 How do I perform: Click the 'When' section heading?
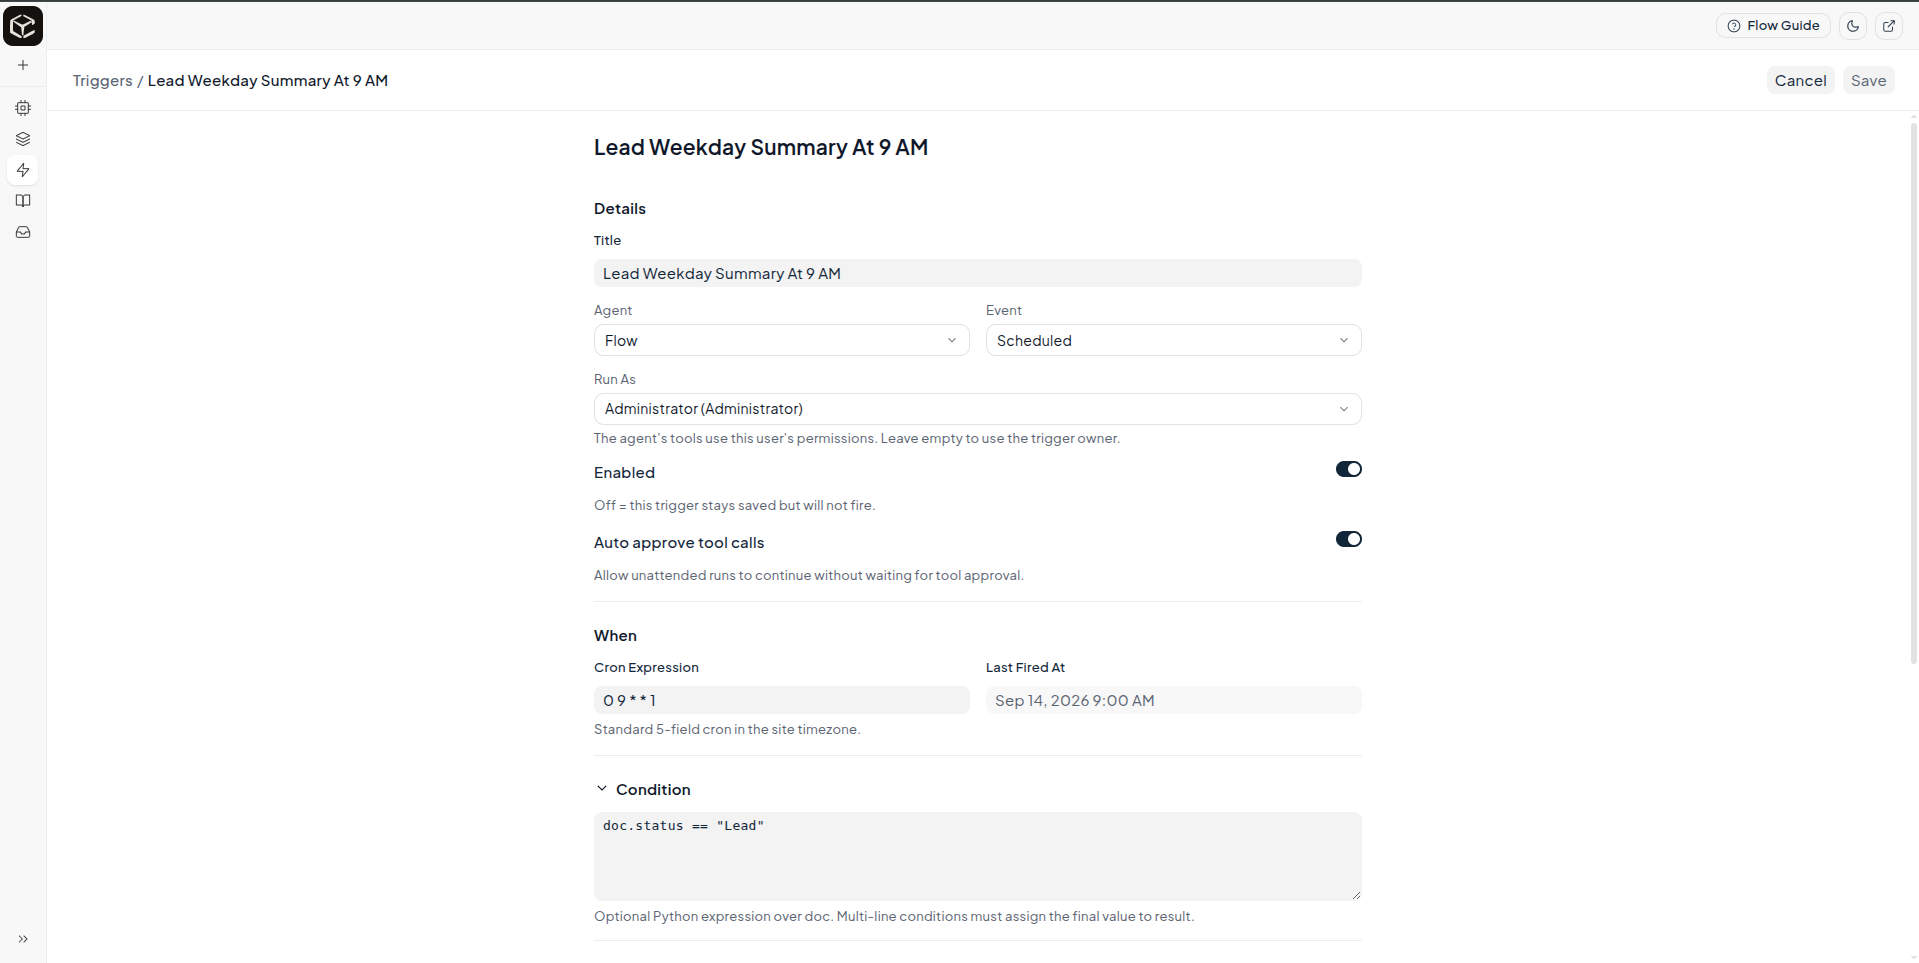(615, 635)
